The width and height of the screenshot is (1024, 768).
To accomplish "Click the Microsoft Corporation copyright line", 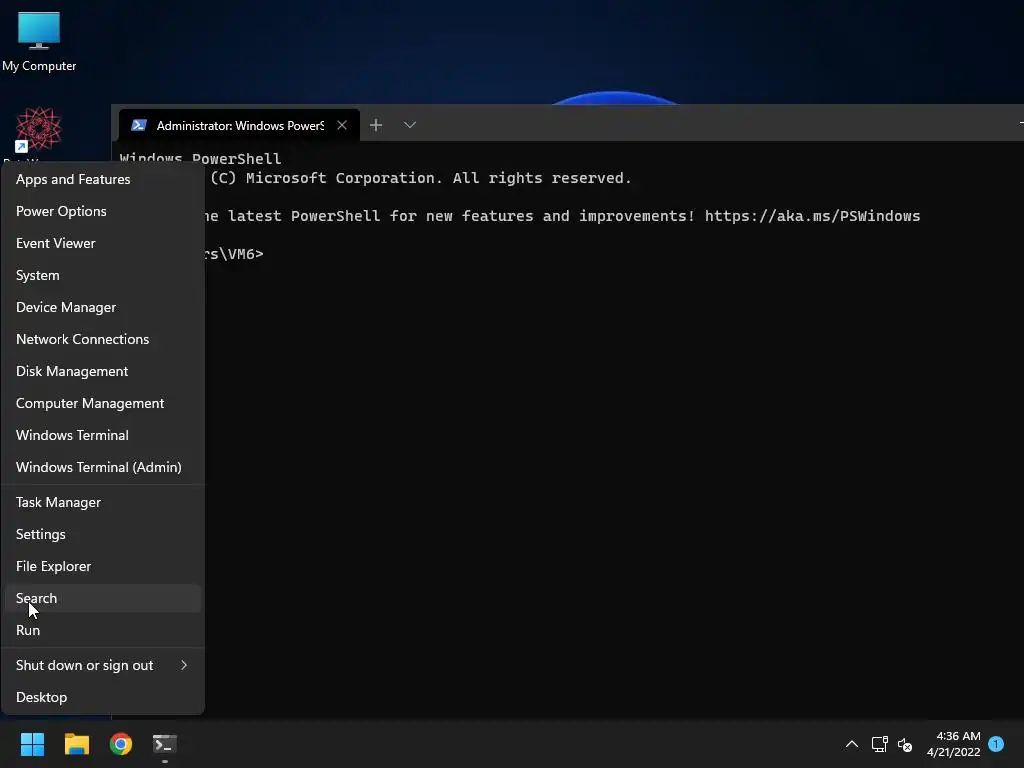I will [x=421, y=178].
